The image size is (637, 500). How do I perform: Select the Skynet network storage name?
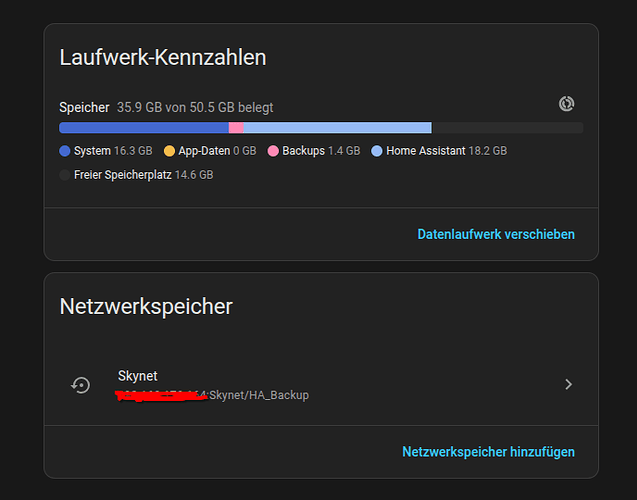tap(137, 376)
